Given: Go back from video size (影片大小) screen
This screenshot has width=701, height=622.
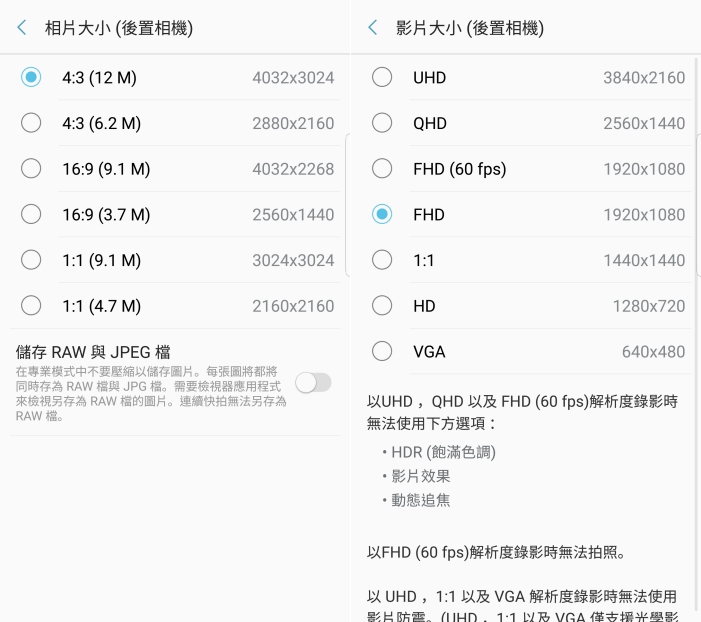Looking at the screenshot, I should pyautogui.click(x=373, y=28).
